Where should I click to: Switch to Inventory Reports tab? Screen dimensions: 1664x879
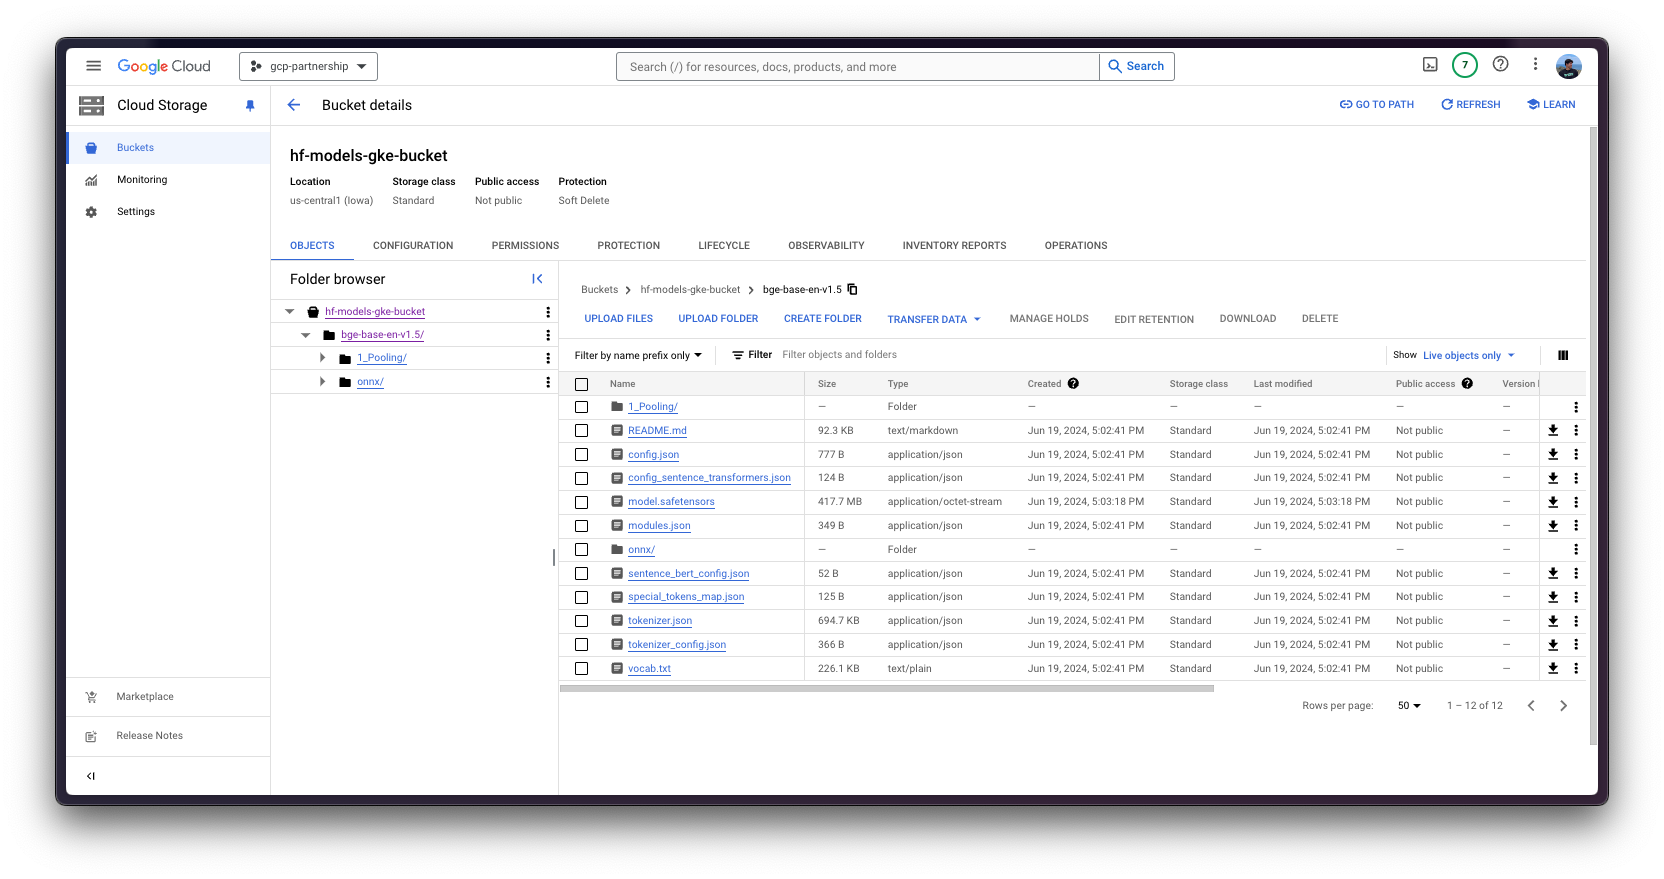click(954, 246)
